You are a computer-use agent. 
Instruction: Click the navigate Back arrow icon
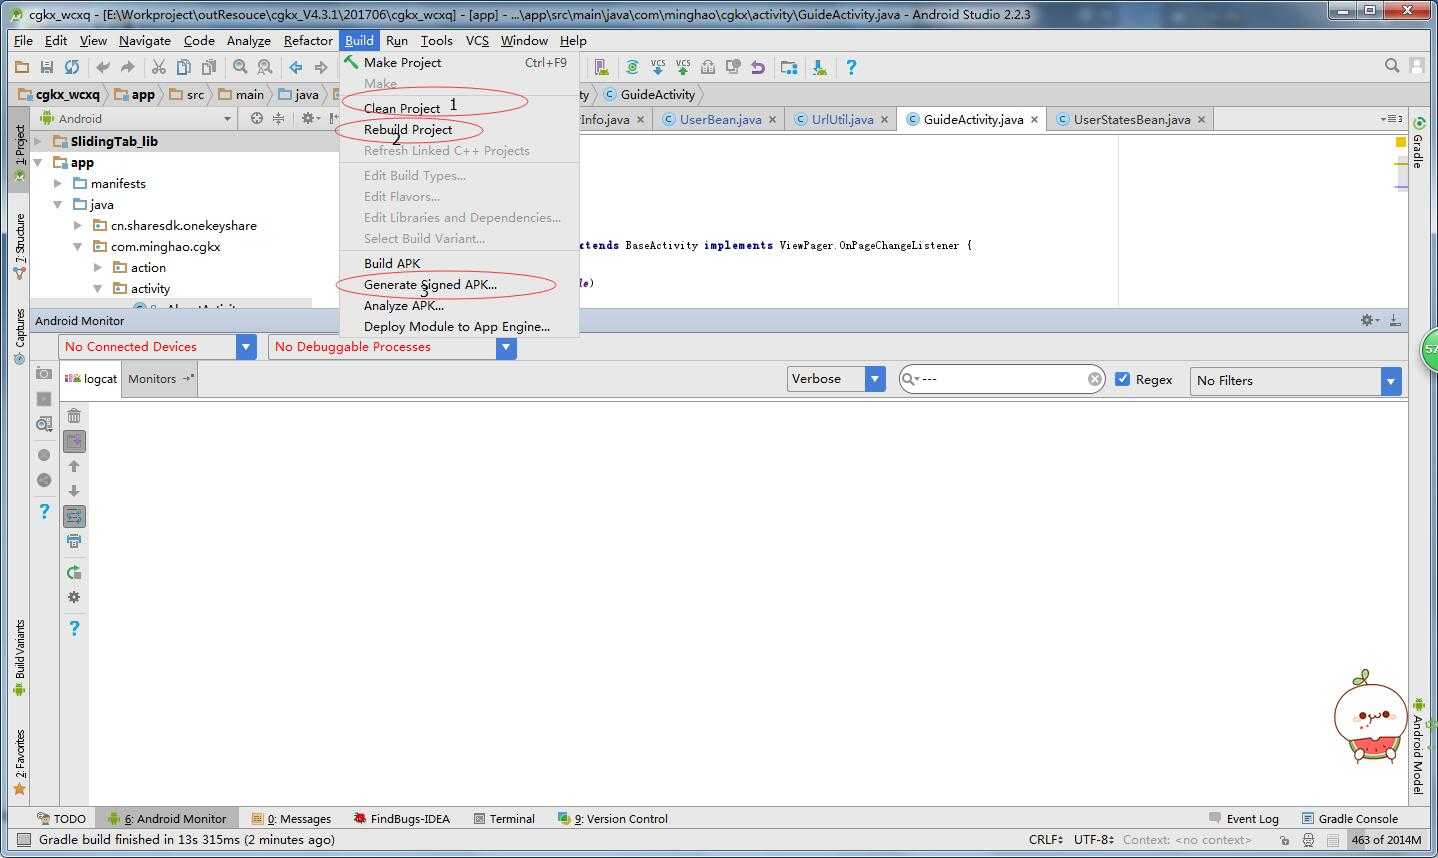296,67
